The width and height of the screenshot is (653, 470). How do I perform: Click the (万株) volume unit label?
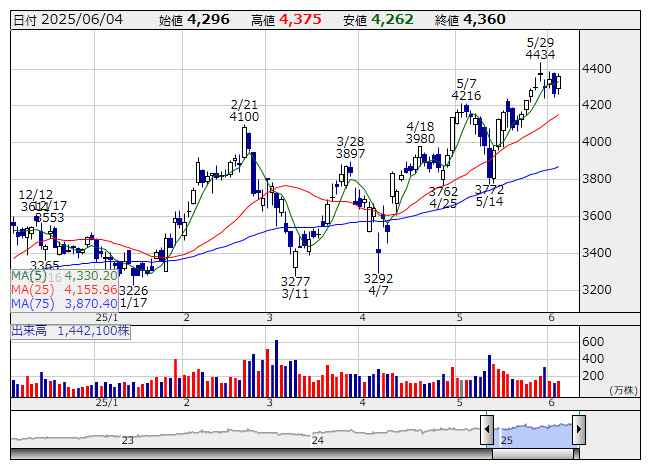click(x=623, y=390)
